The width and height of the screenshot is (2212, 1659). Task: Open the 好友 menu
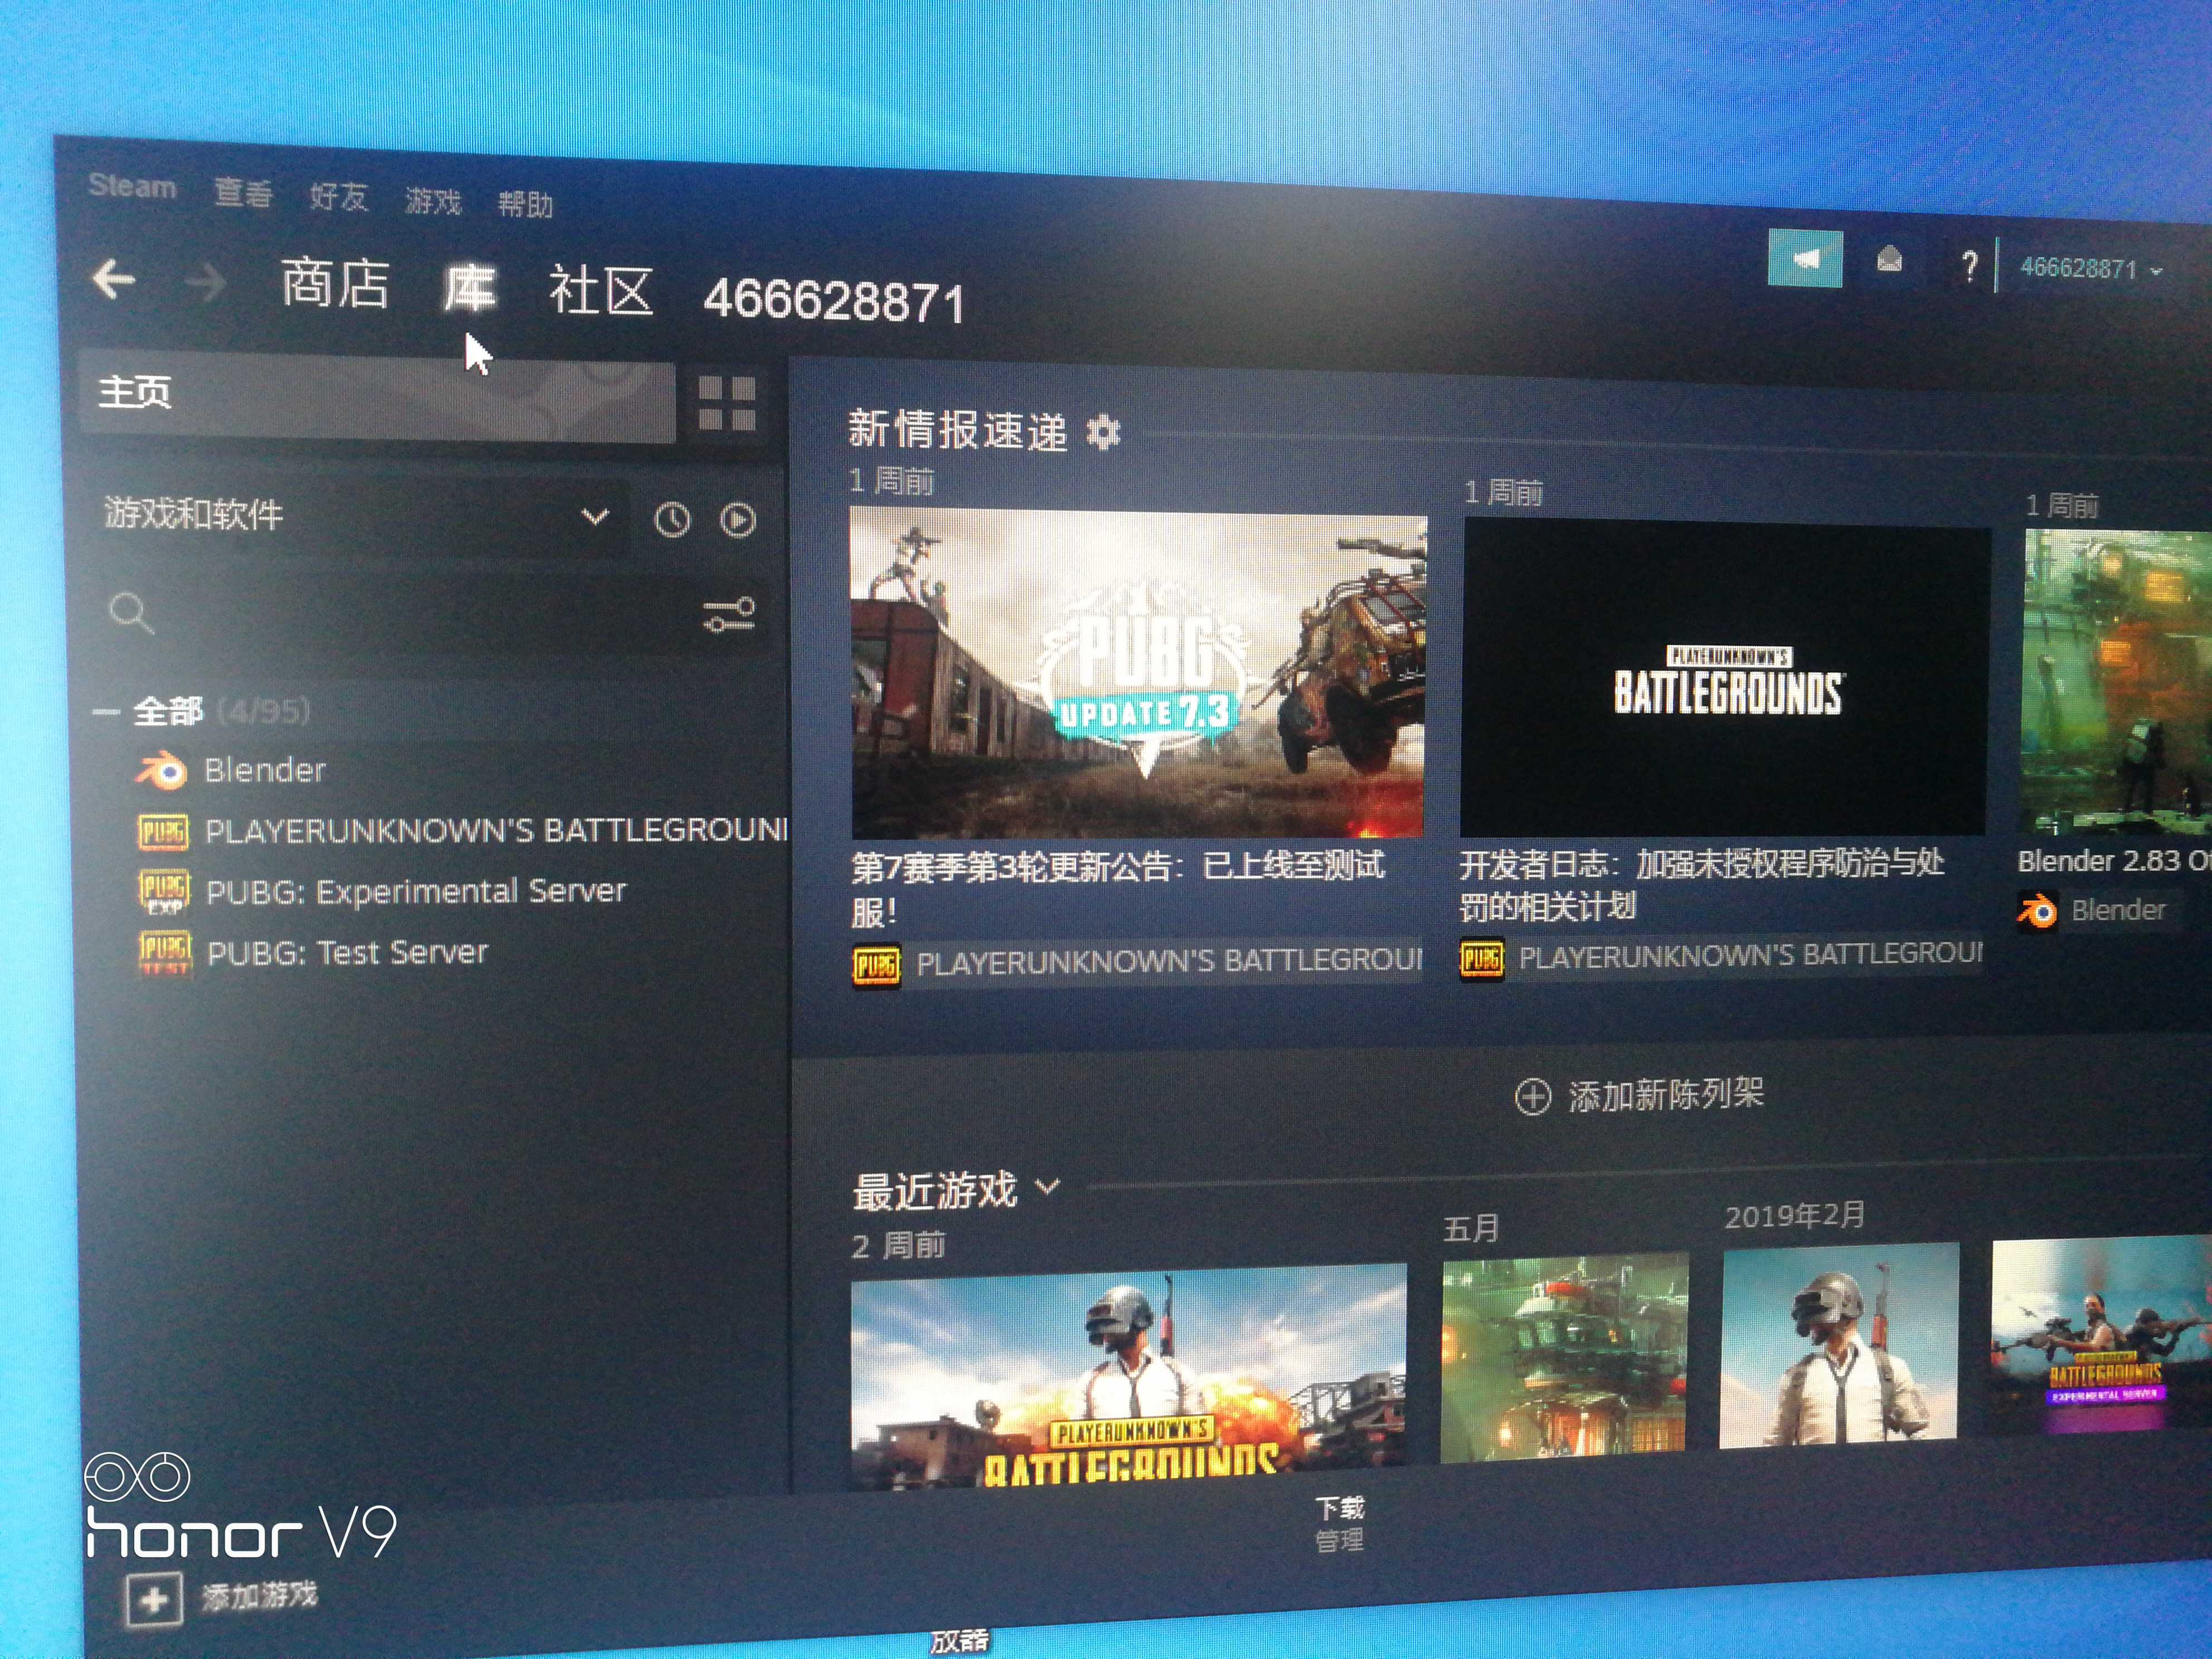[x=338, y=196]
